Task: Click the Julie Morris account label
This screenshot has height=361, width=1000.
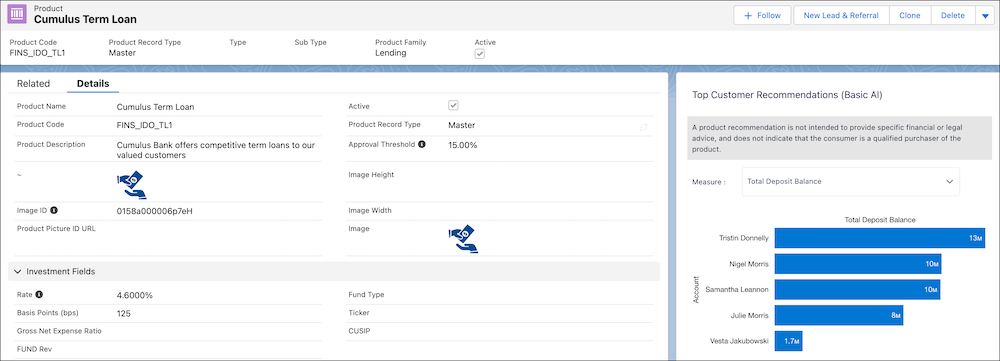Action: [749, 315]
